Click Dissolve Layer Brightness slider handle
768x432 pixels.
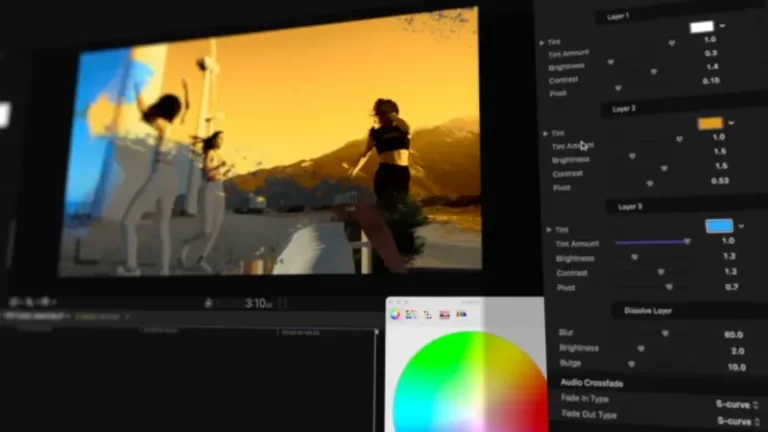[x=641, y=349]
